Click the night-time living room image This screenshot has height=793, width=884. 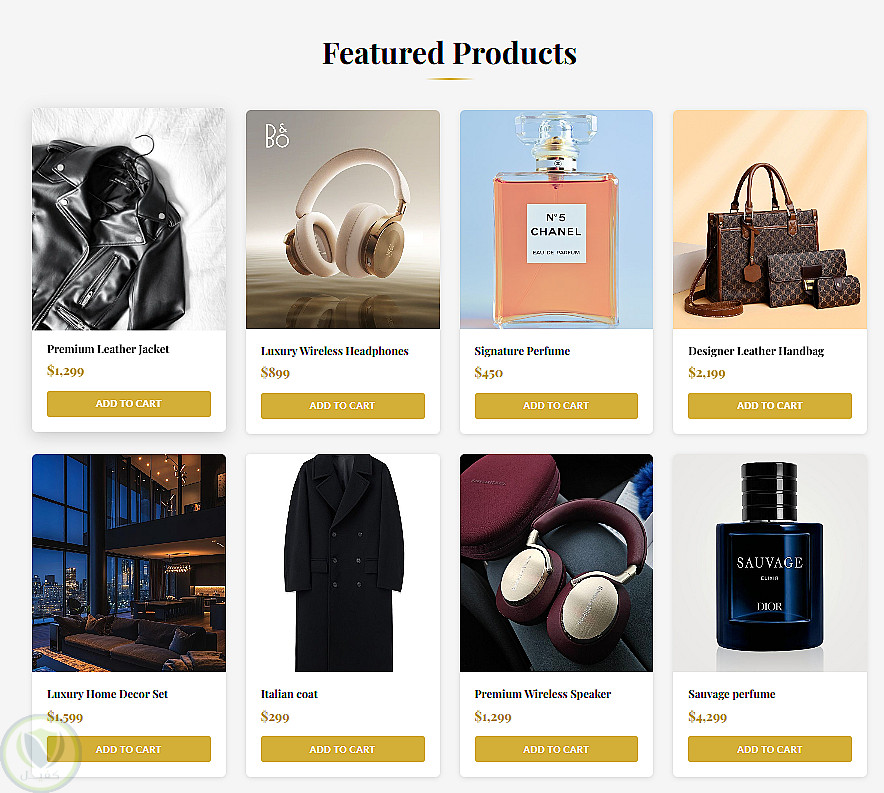tap(129, 563)
